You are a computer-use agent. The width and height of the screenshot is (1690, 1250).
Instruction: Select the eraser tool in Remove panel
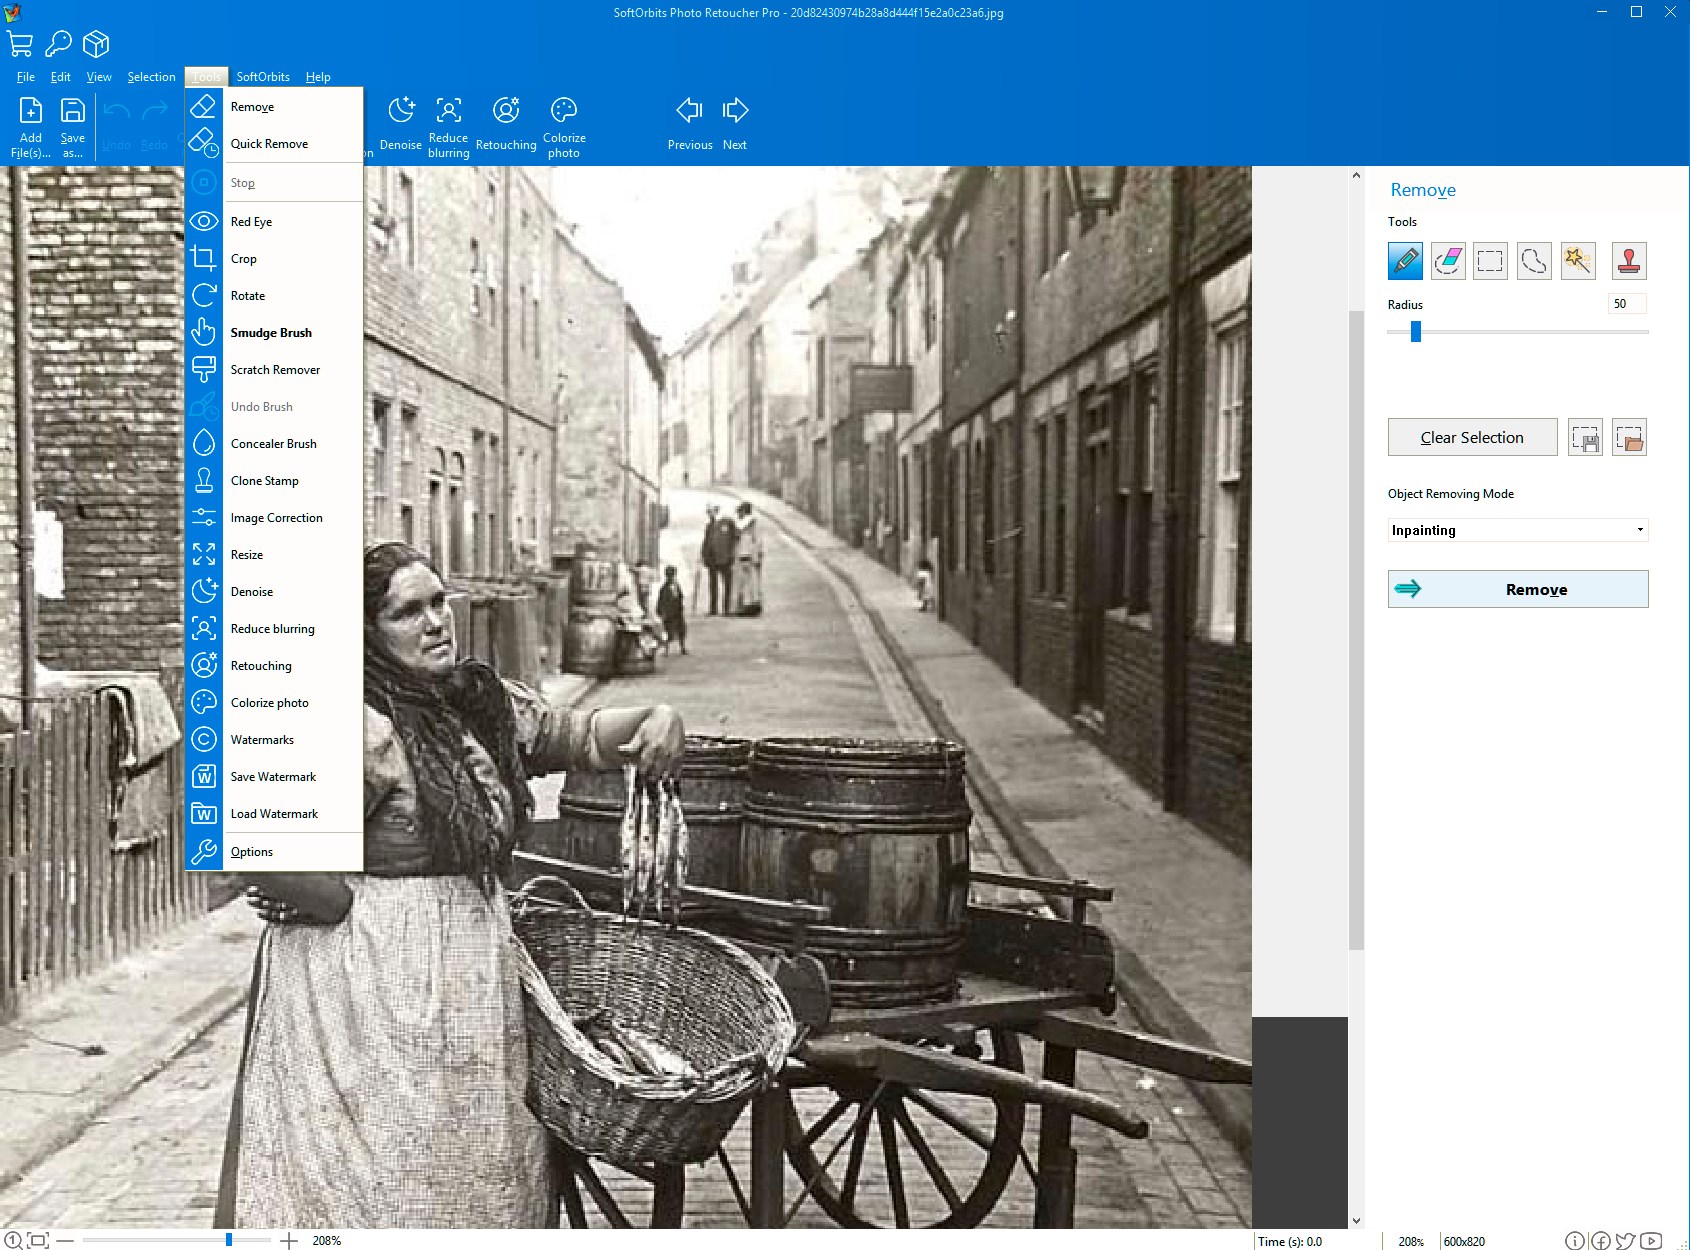1448,261
